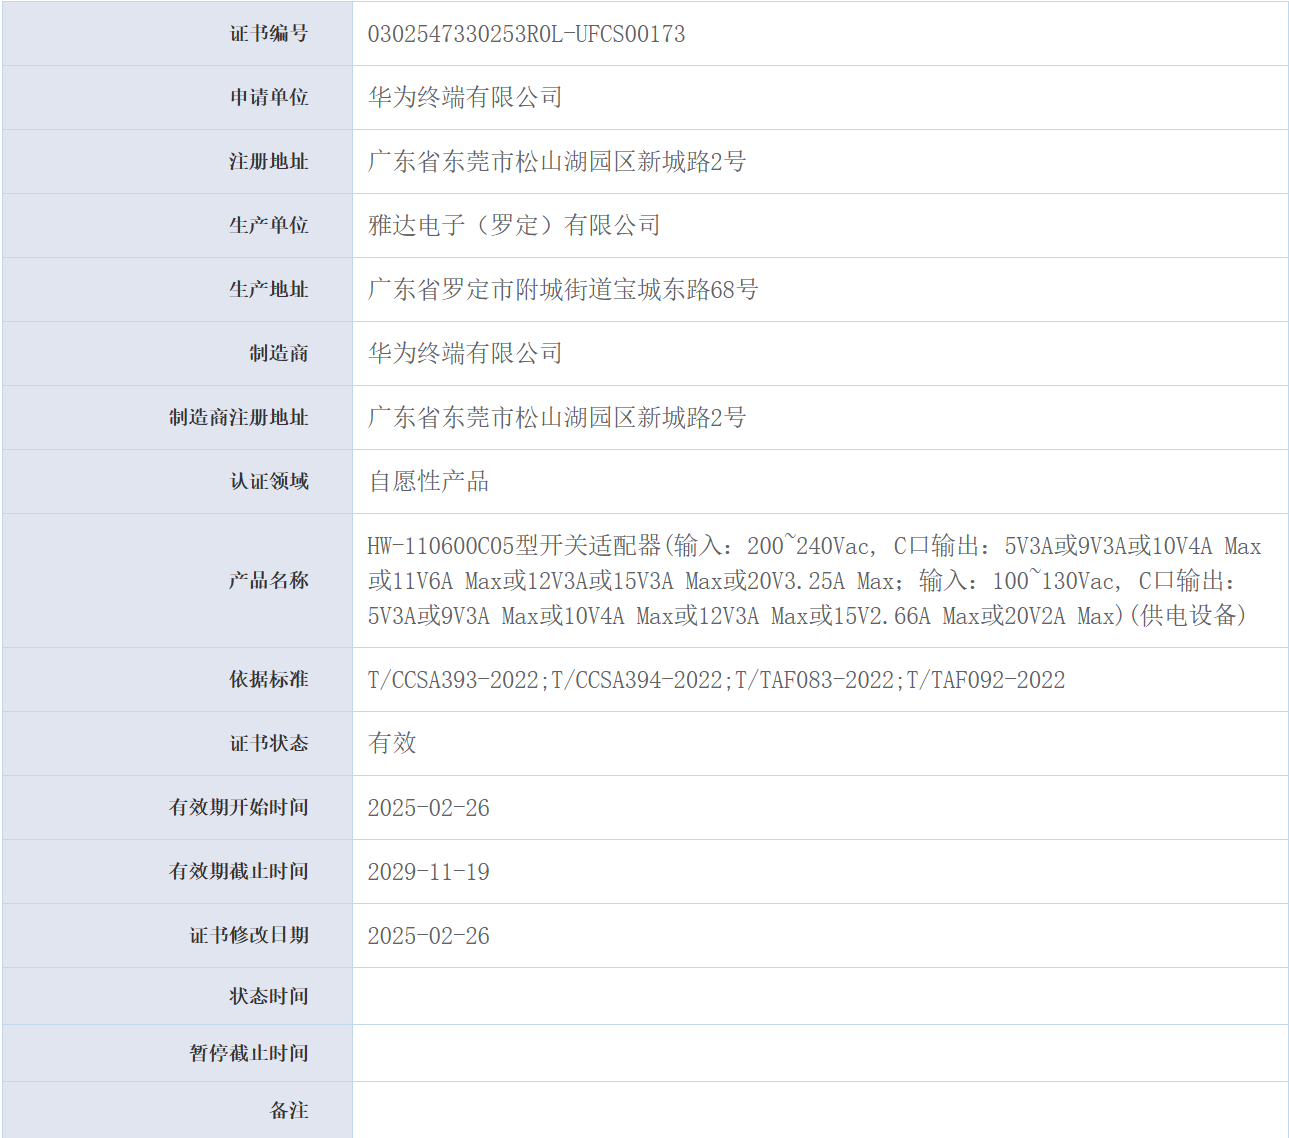Click the 暂停截止时间 label
1289x1138 pixels.
click(x=249, y=1054)
